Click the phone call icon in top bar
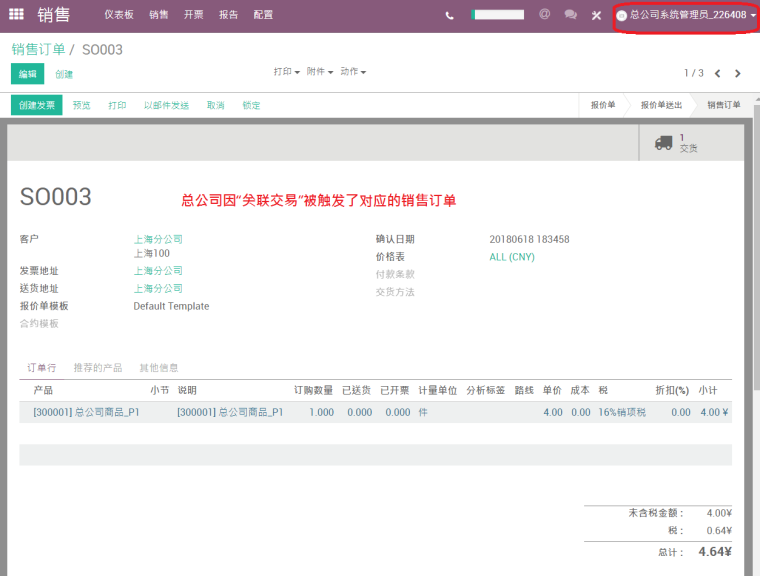 pos(449,15)
